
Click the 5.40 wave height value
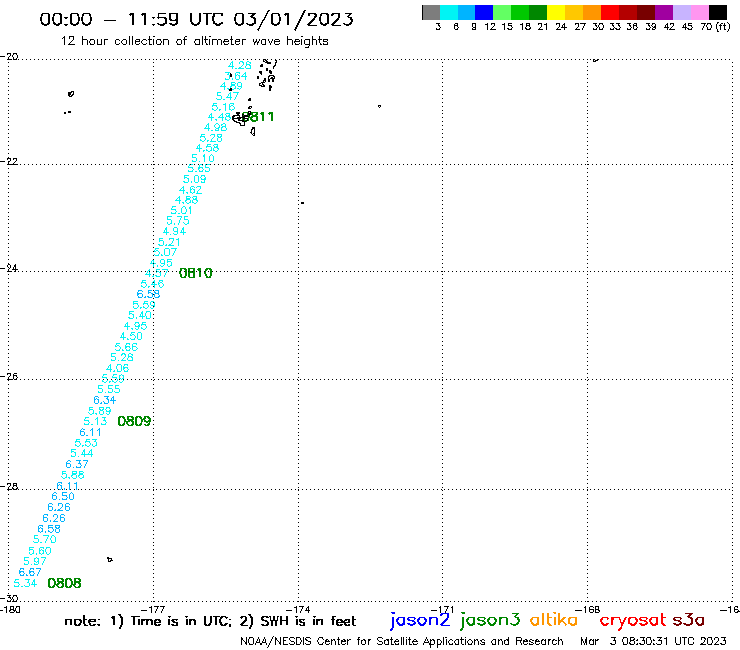tap(140, 315)
